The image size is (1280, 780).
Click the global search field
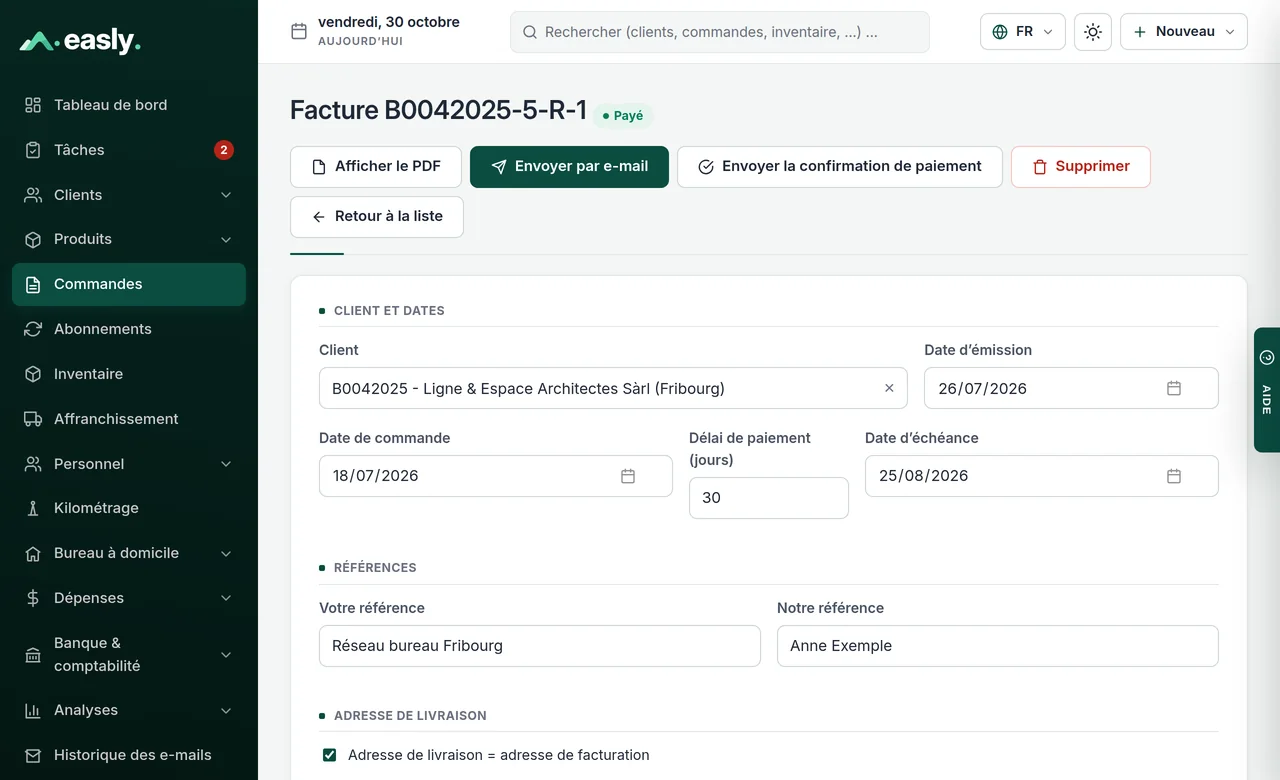click(720, 32)
